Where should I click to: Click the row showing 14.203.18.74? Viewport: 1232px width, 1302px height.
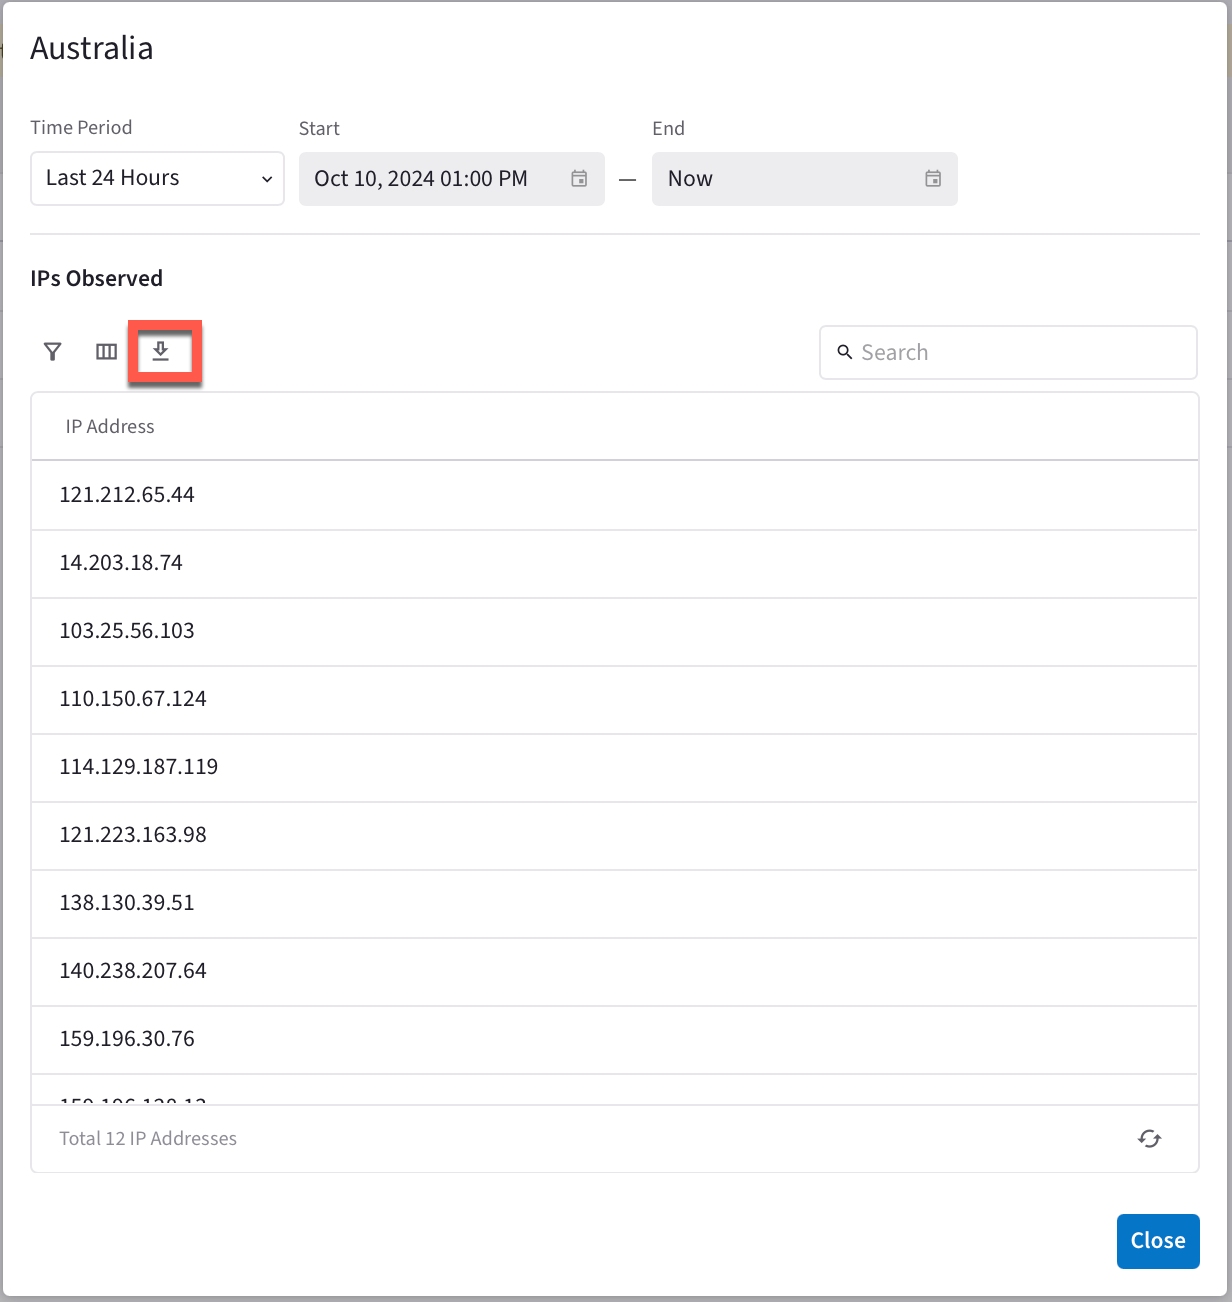pyautogui.click(x=121, y=563)
